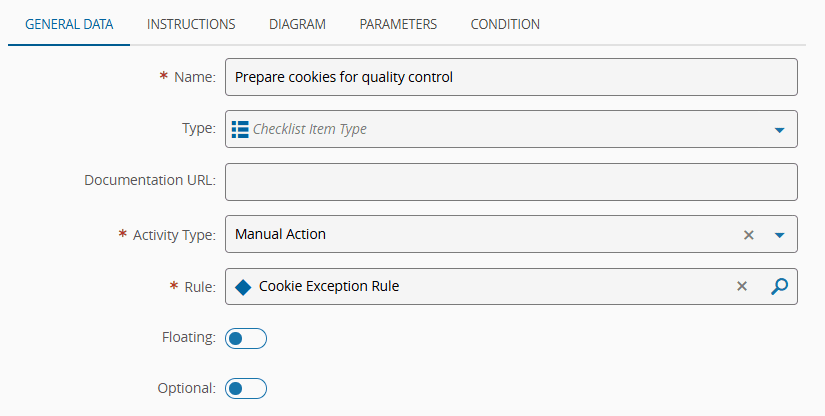Open the Checklist Item Type combo box
The height and width of the screenshot is (416, 825).
tap(500, 129)
